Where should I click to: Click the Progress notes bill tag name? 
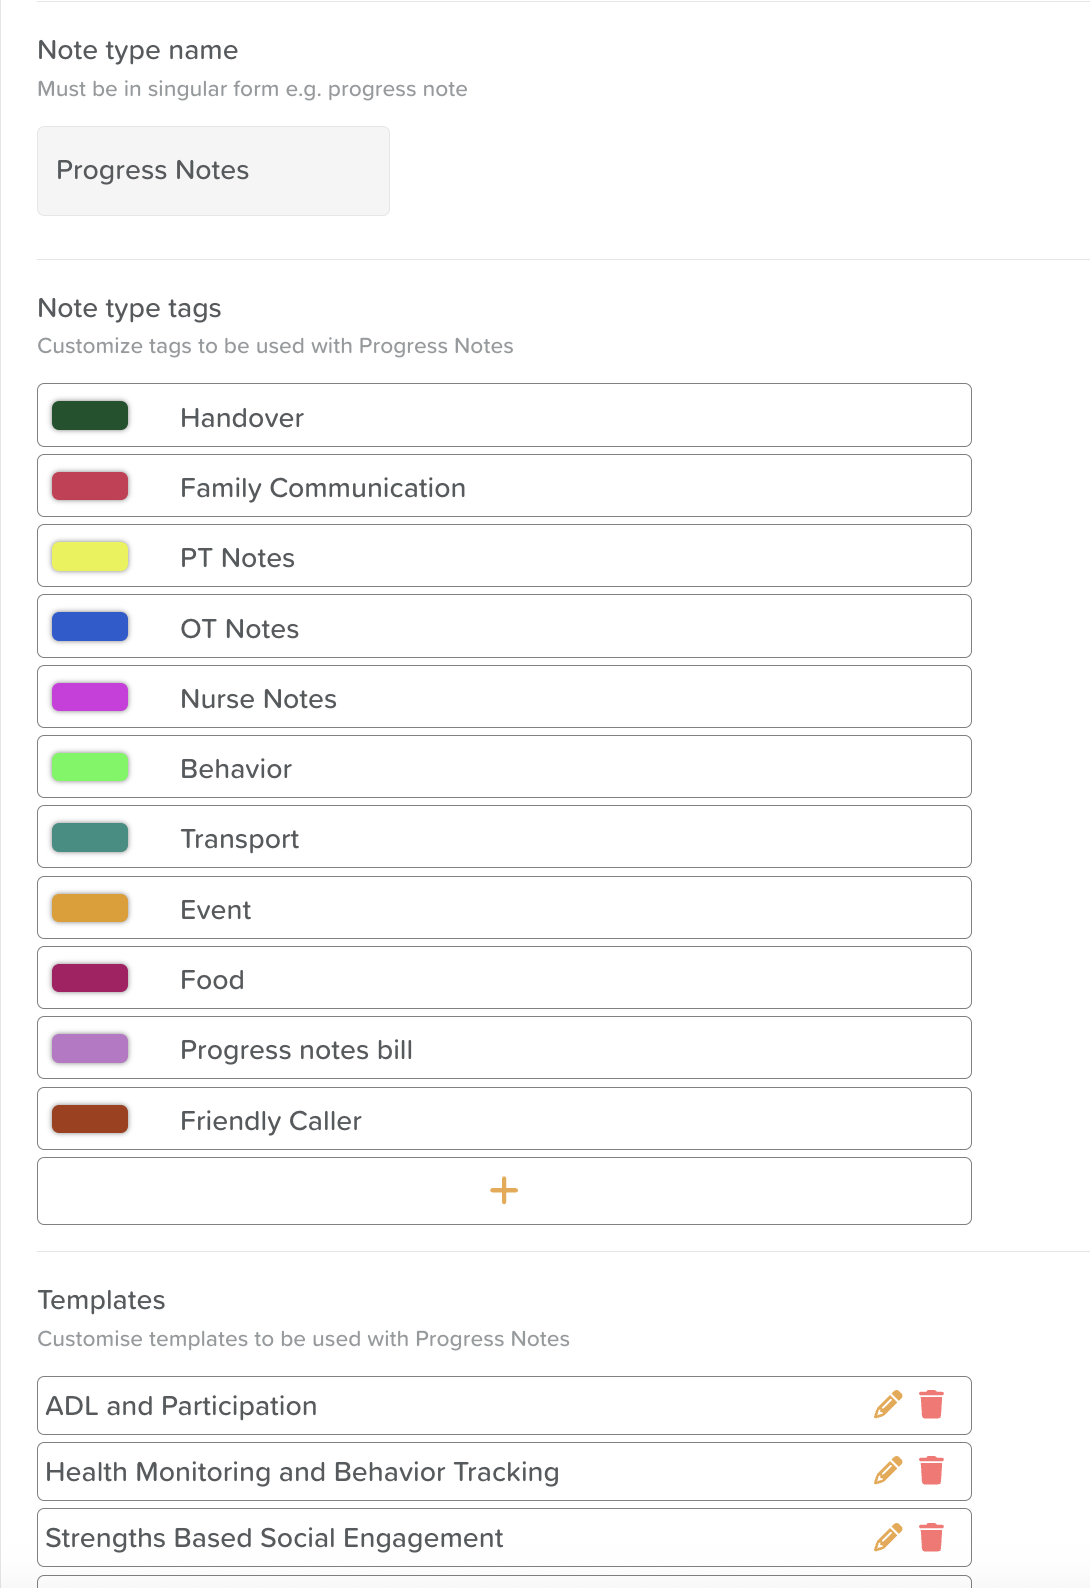(x=296, y=1050)
